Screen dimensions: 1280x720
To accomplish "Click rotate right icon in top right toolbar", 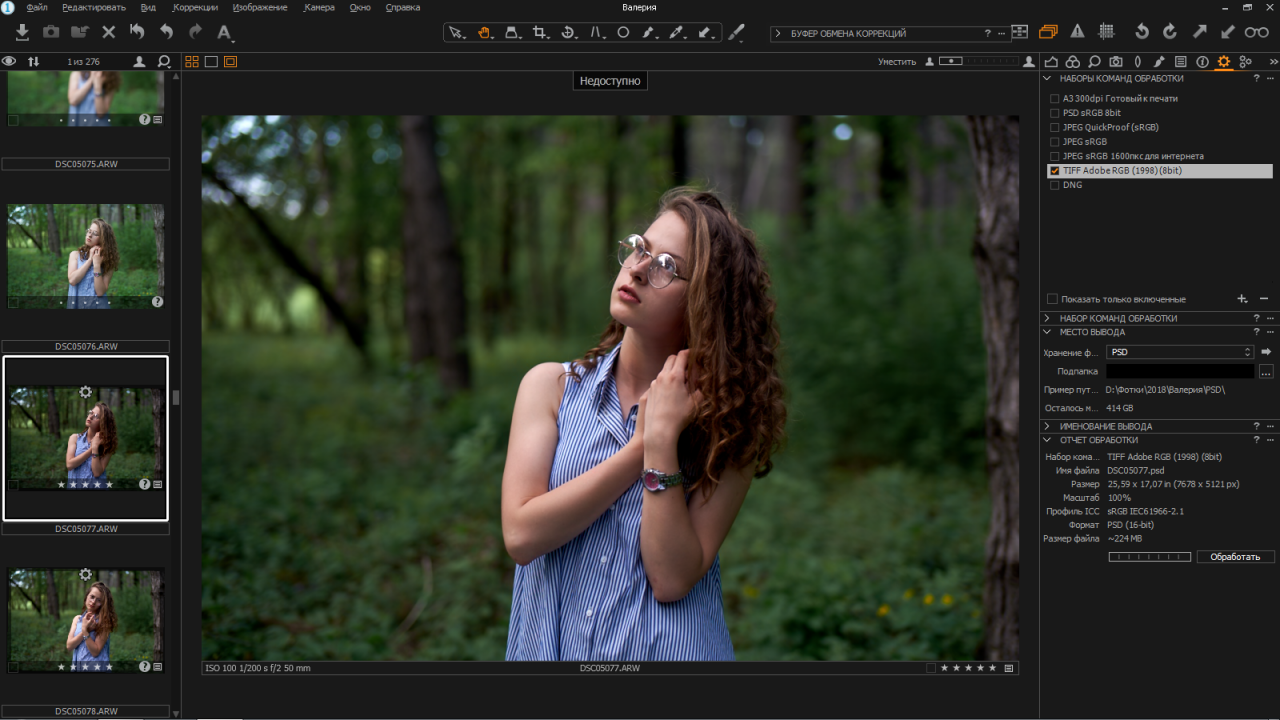I will [1170, 32].
